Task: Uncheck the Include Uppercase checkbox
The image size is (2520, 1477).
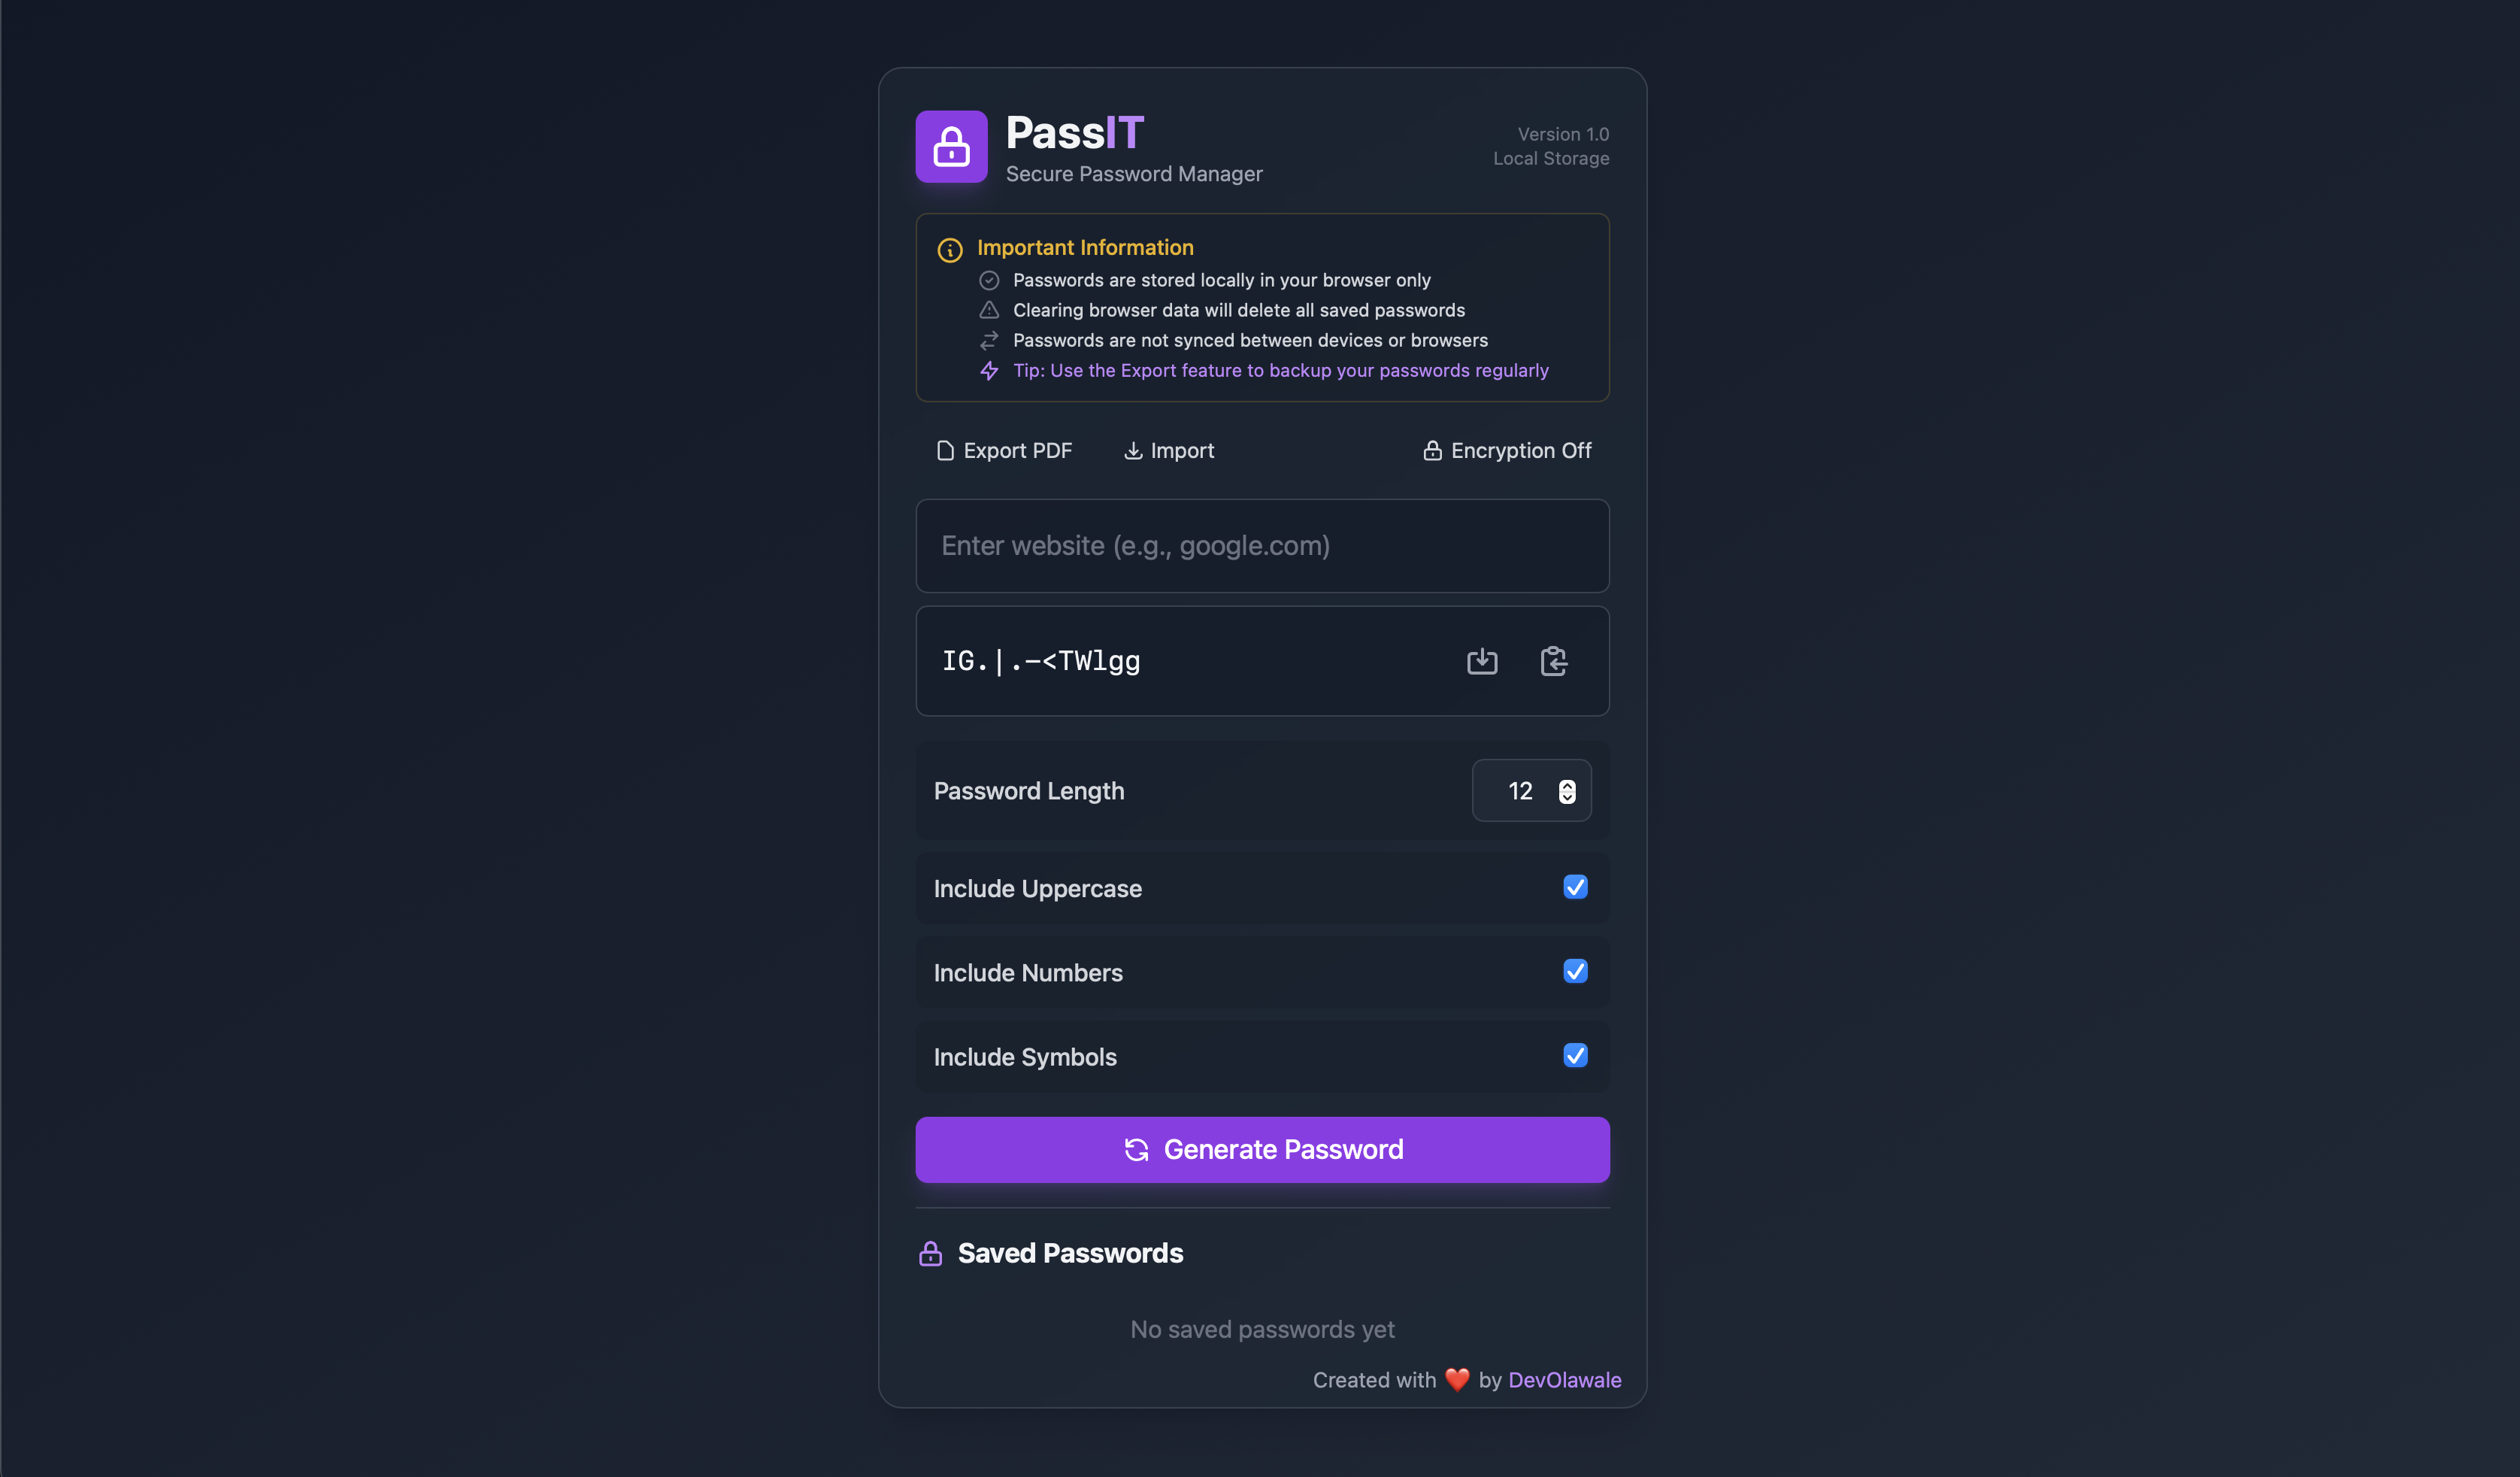Action: pos(1575,887)
